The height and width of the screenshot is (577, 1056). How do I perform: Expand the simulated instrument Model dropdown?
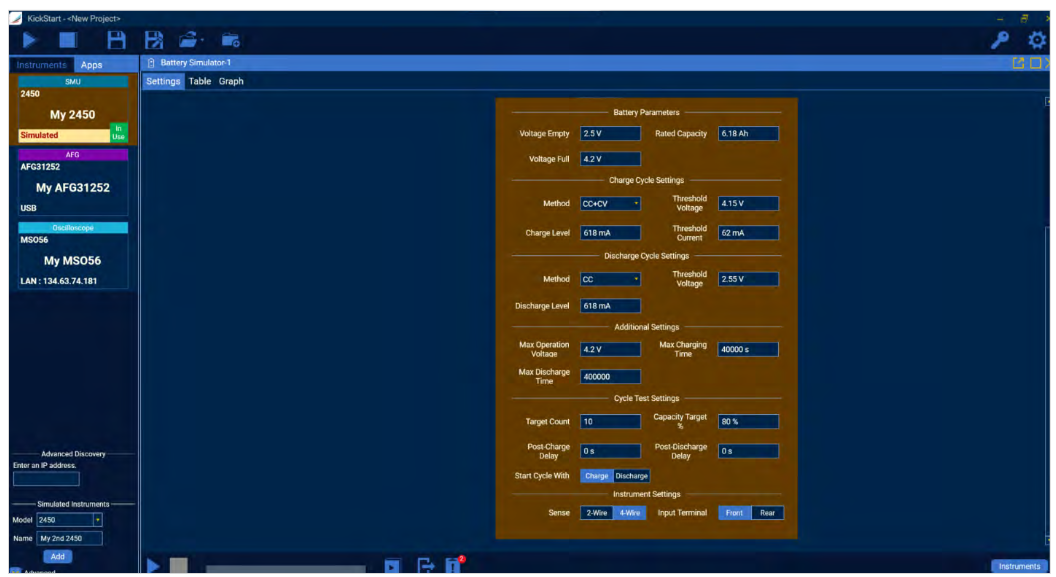point(97,520)
